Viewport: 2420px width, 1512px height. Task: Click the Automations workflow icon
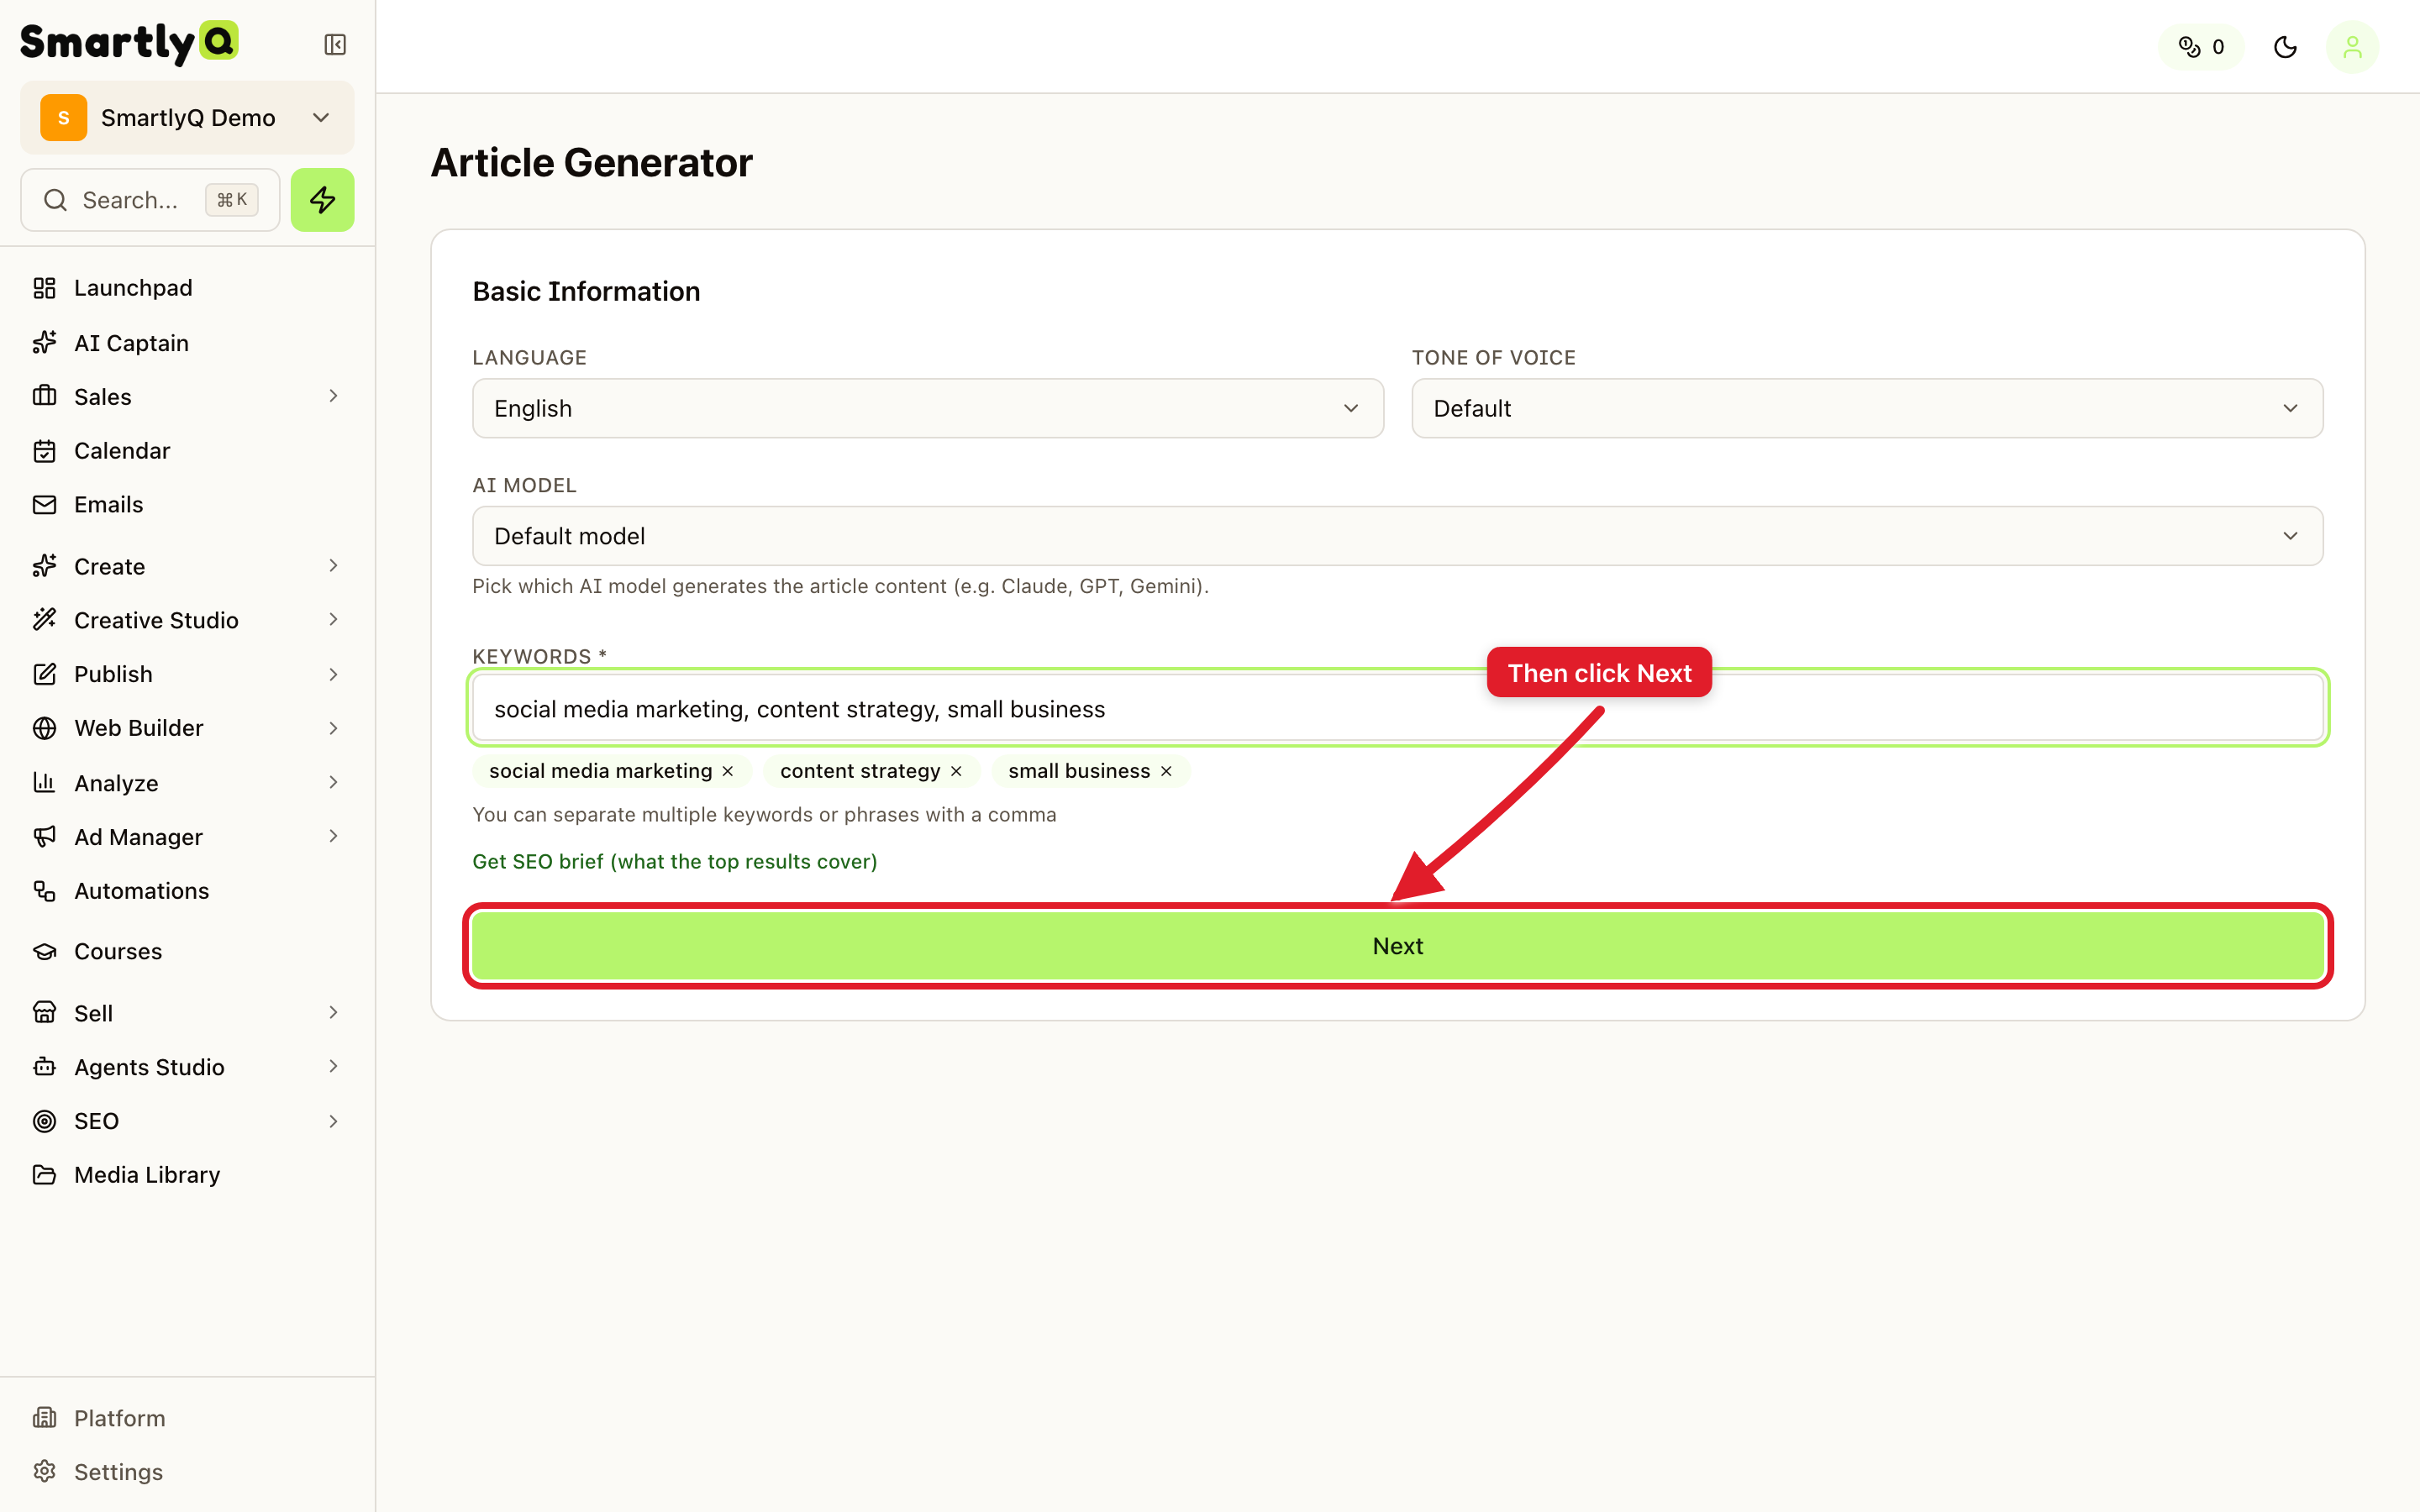click(44, 891)
